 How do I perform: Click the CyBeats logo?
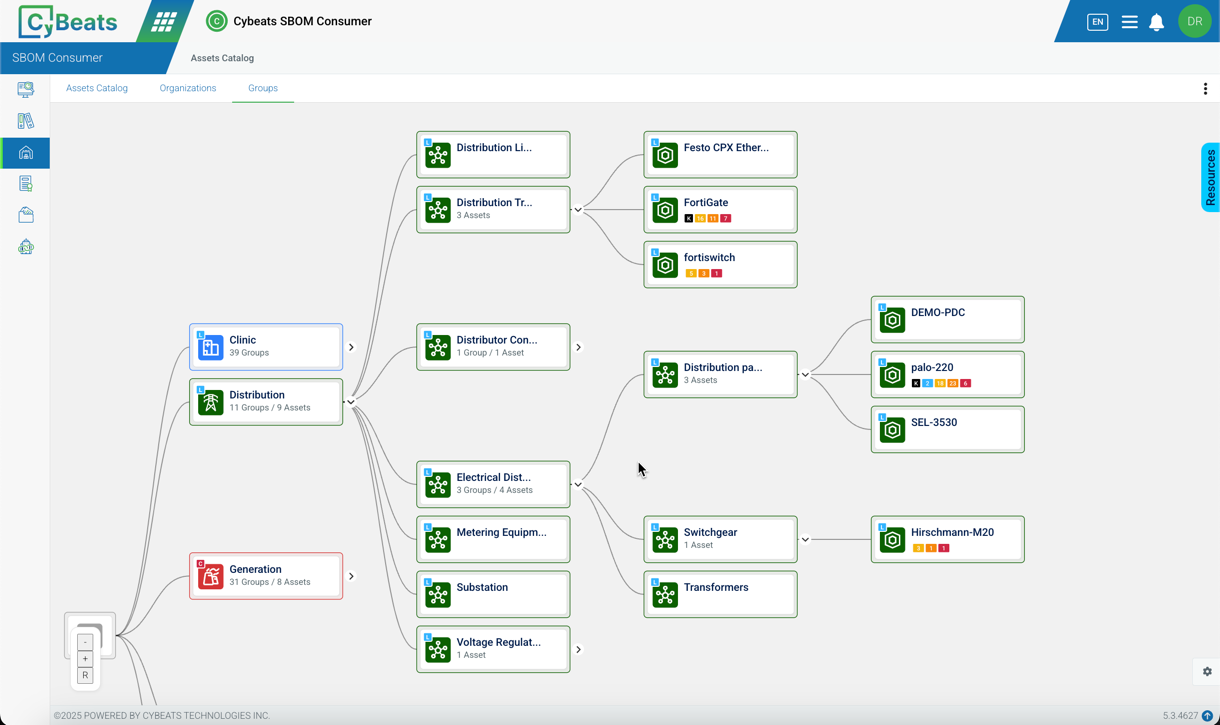pos(67,21)
